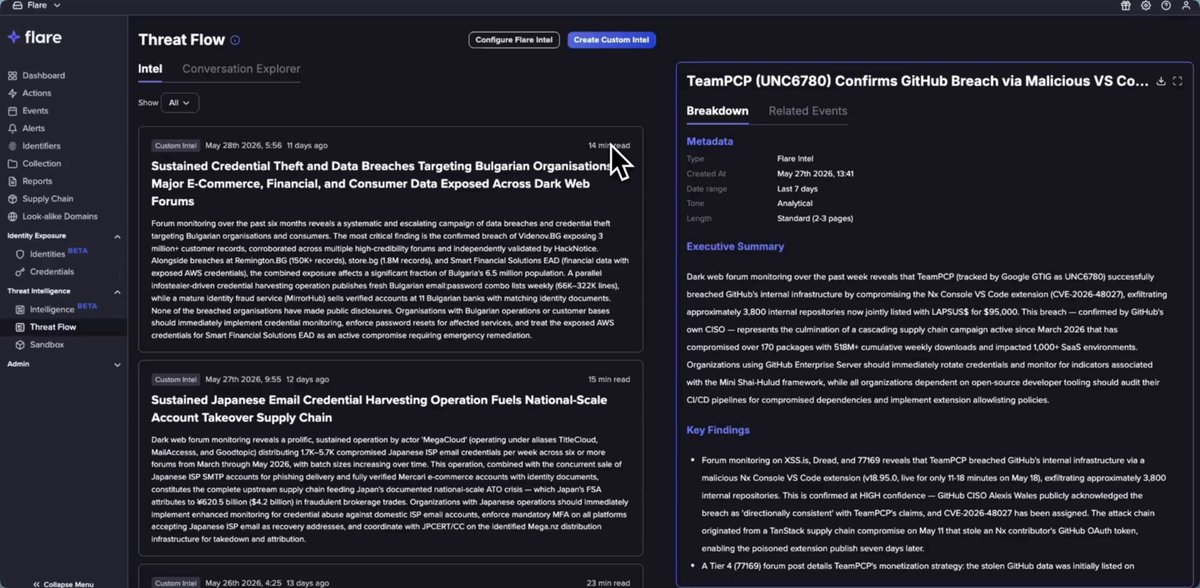The width and height of the screenshot is (1200, 588).
Task: Collapse the sidebar with Collapse Menu
Action: pos(63,584)
